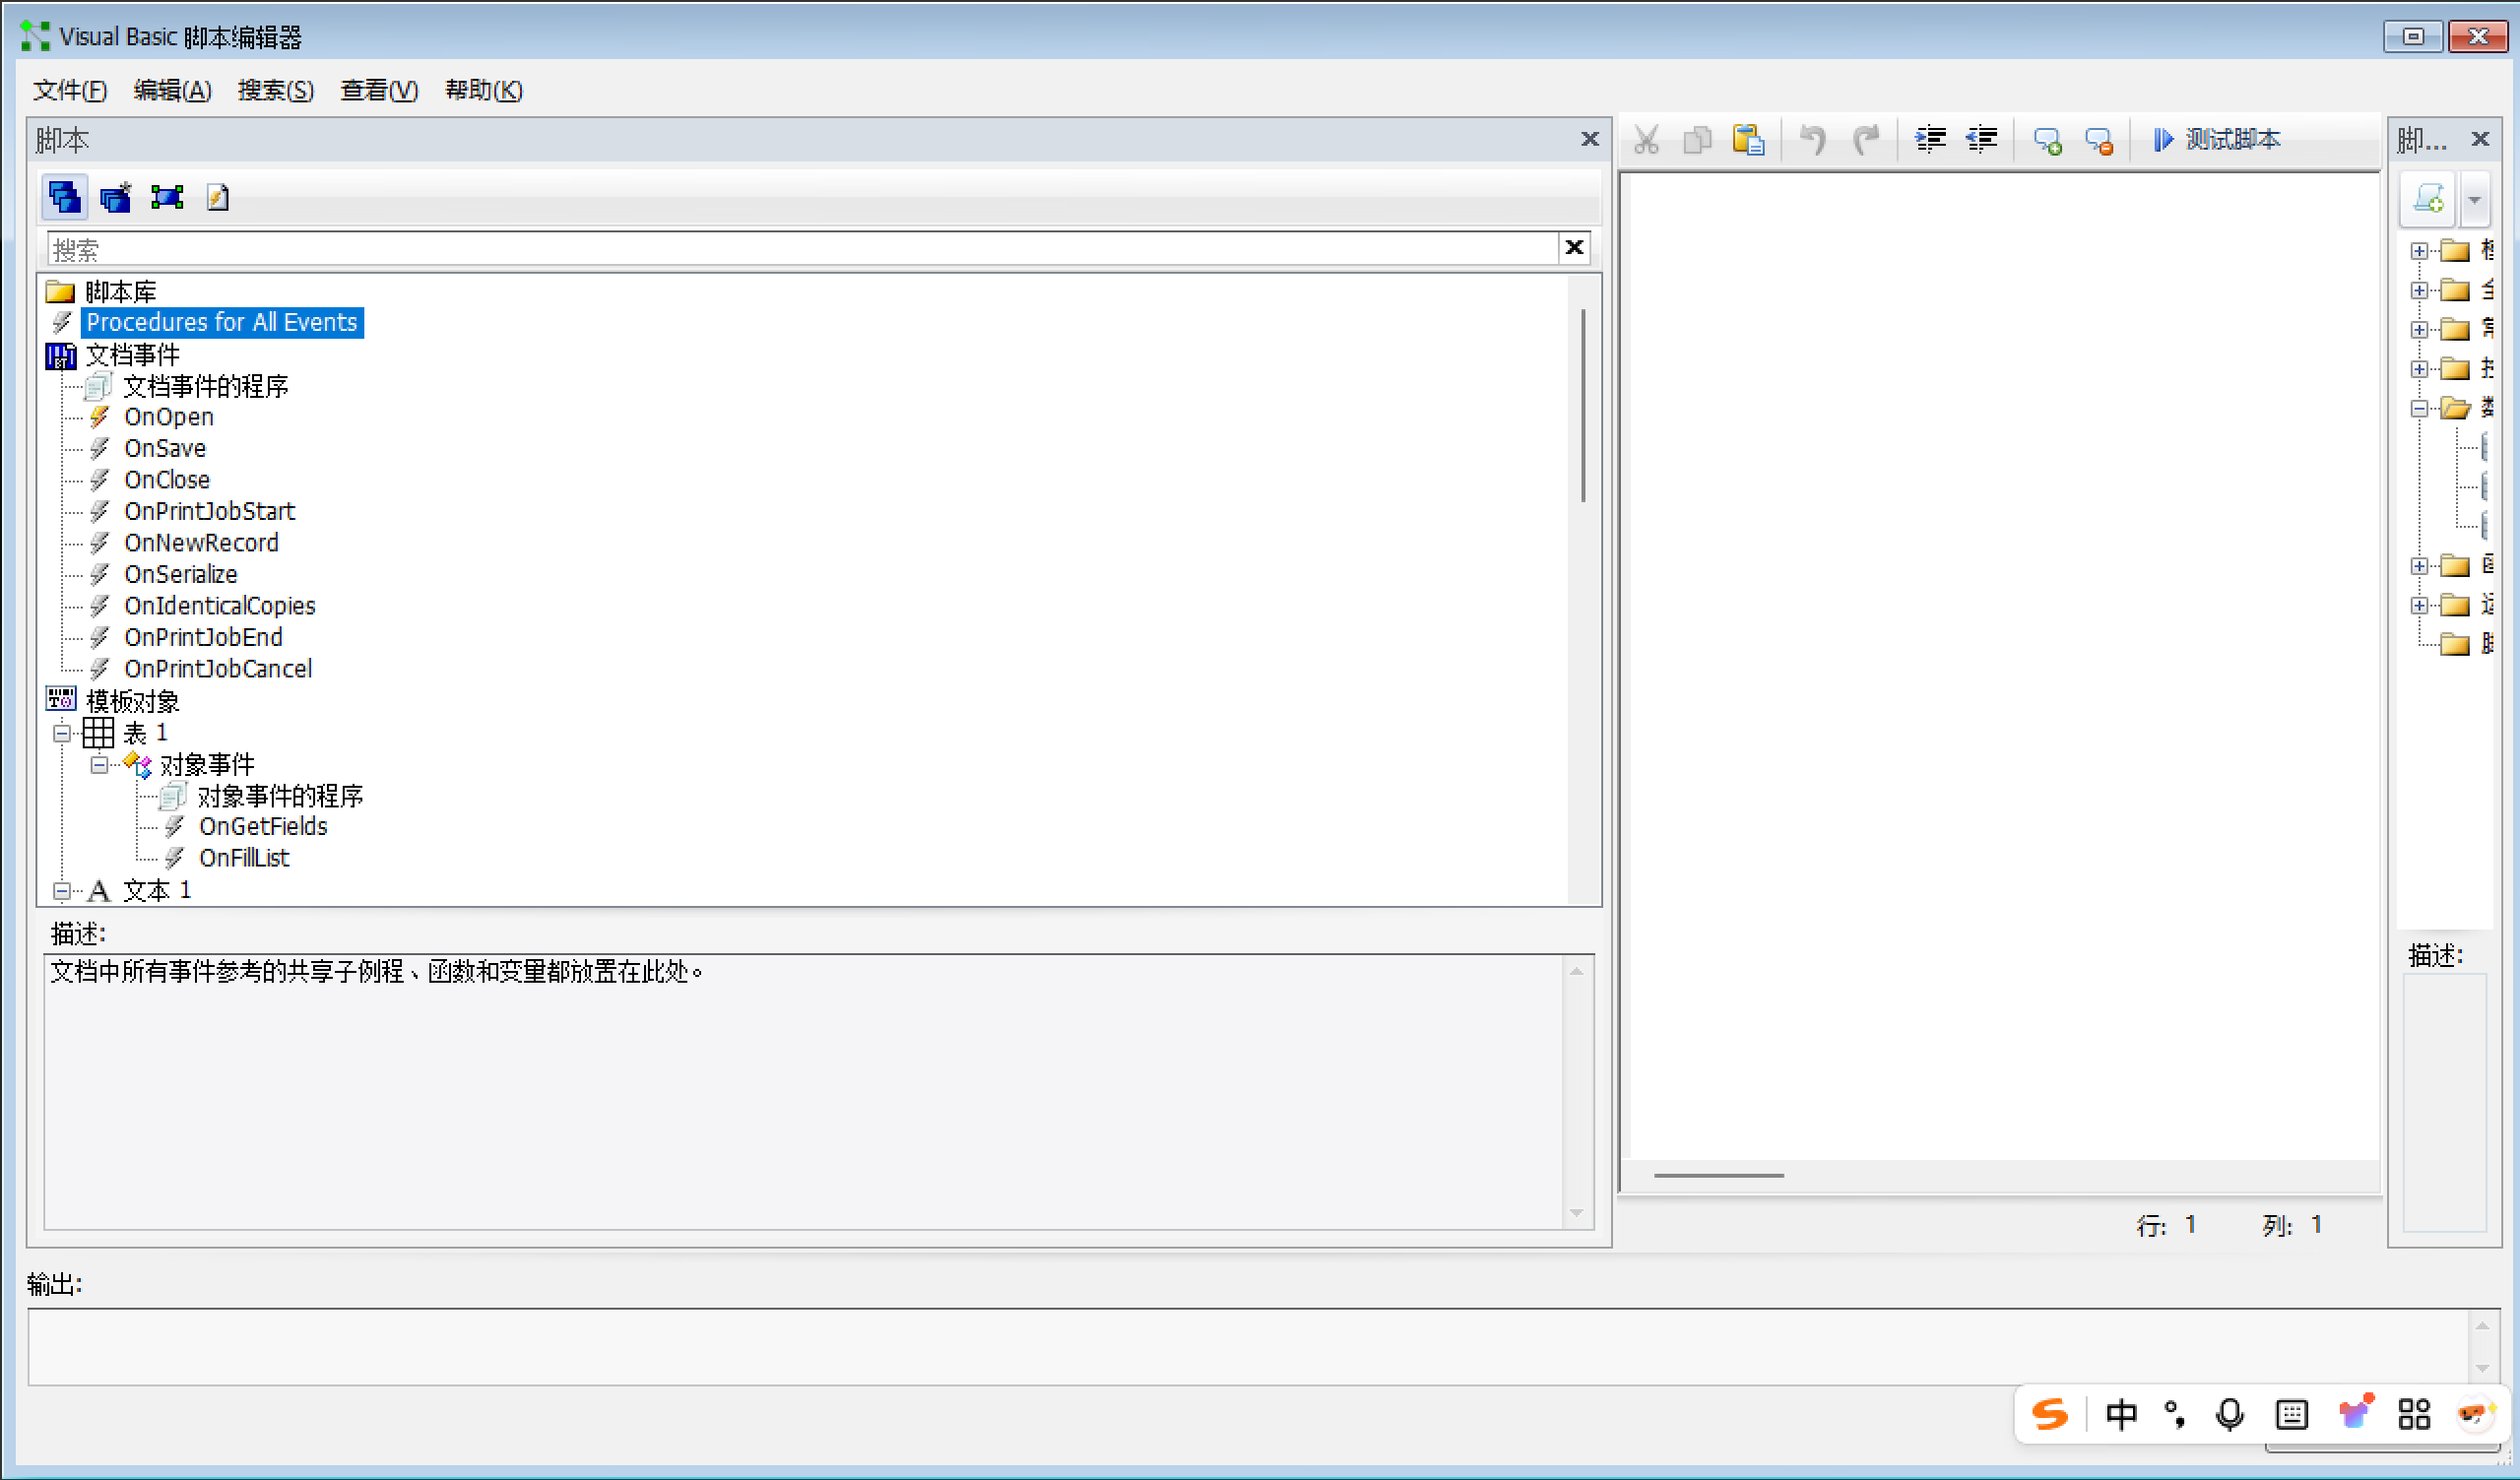Click the add comment icon
2520x1480 pixels.
(2047, 141)
